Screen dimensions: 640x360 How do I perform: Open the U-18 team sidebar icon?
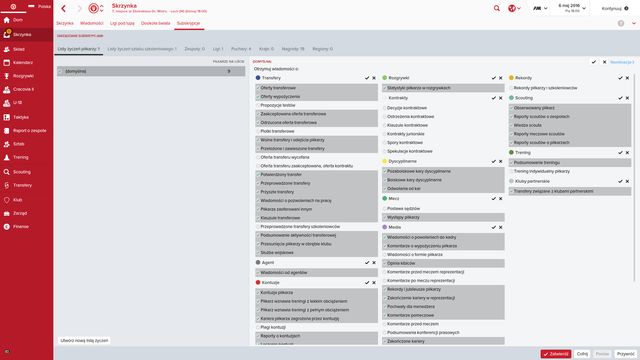click(x=7, y=103)
